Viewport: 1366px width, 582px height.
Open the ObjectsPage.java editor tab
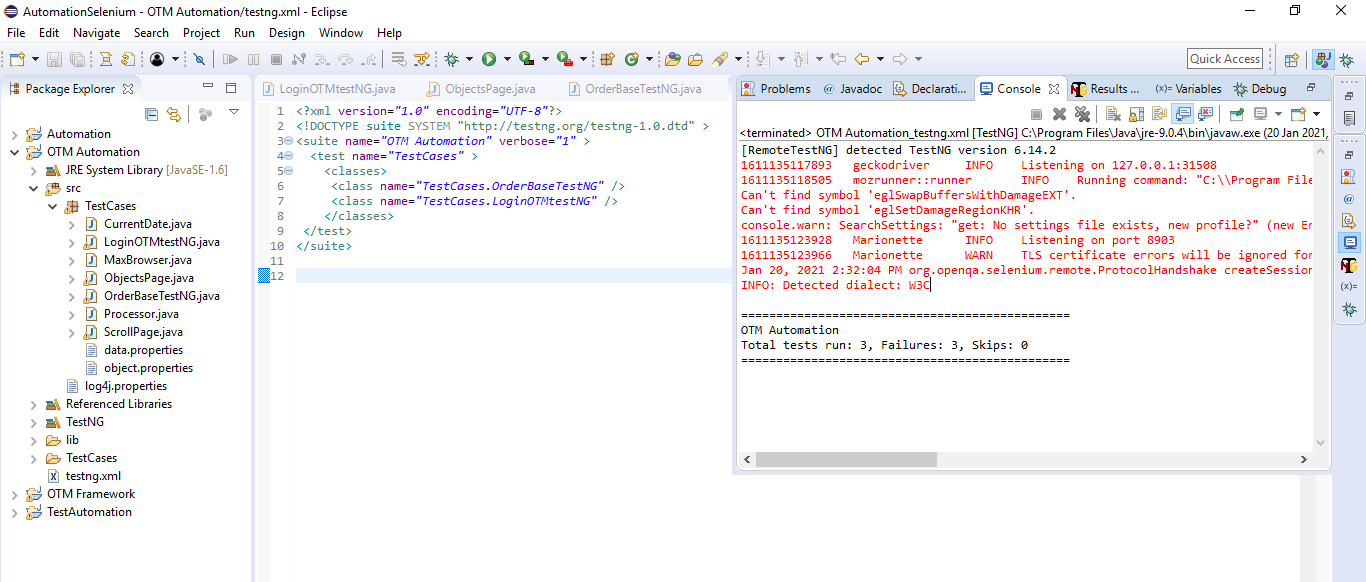click(x=480, y=89)
